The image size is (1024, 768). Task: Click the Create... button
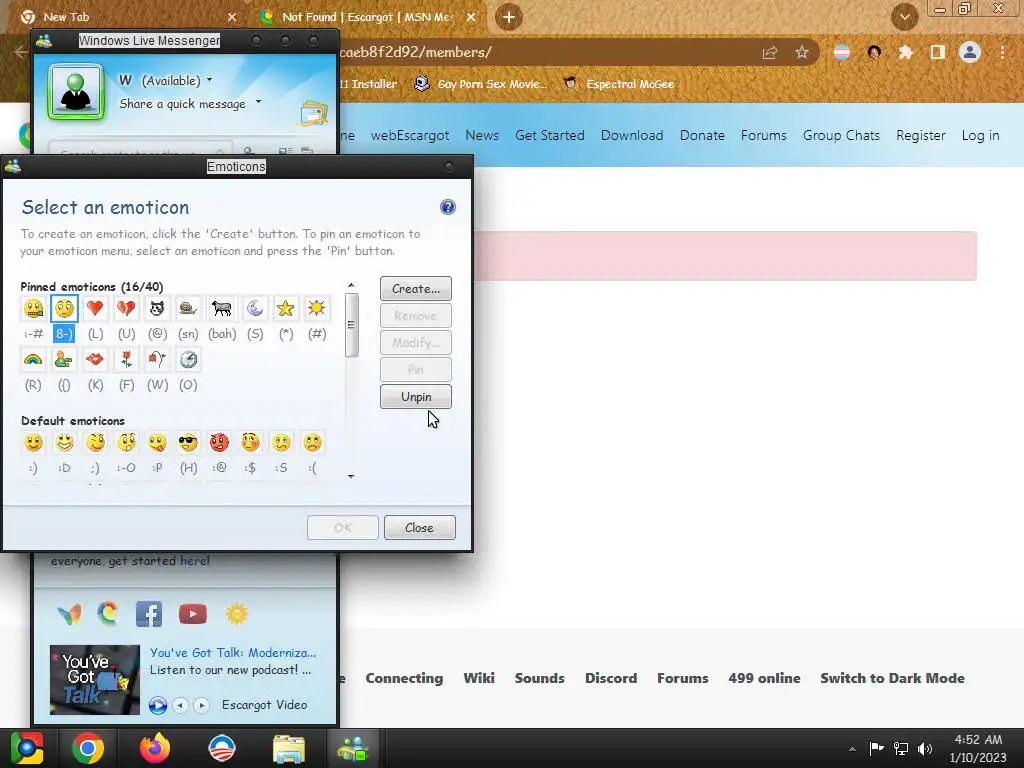pos(416,289)
